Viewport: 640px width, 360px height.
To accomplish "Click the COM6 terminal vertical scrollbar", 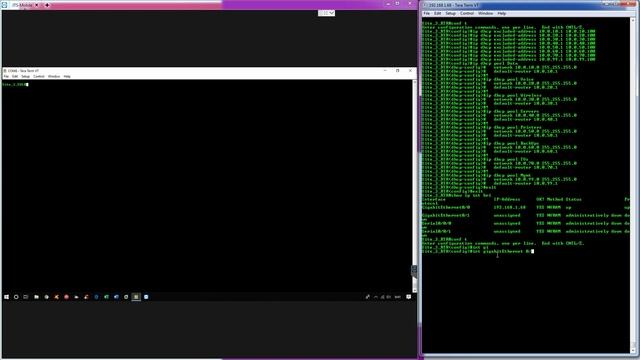I will pos(415,186).
